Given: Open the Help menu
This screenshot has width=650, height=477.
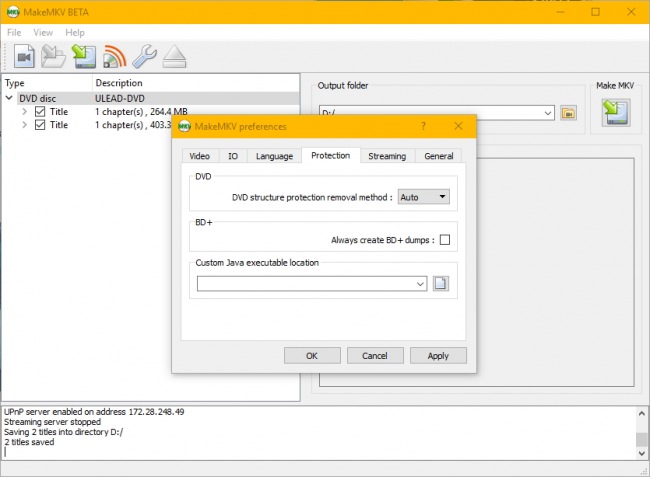Looking at the screenshot, I should [75, 32].
